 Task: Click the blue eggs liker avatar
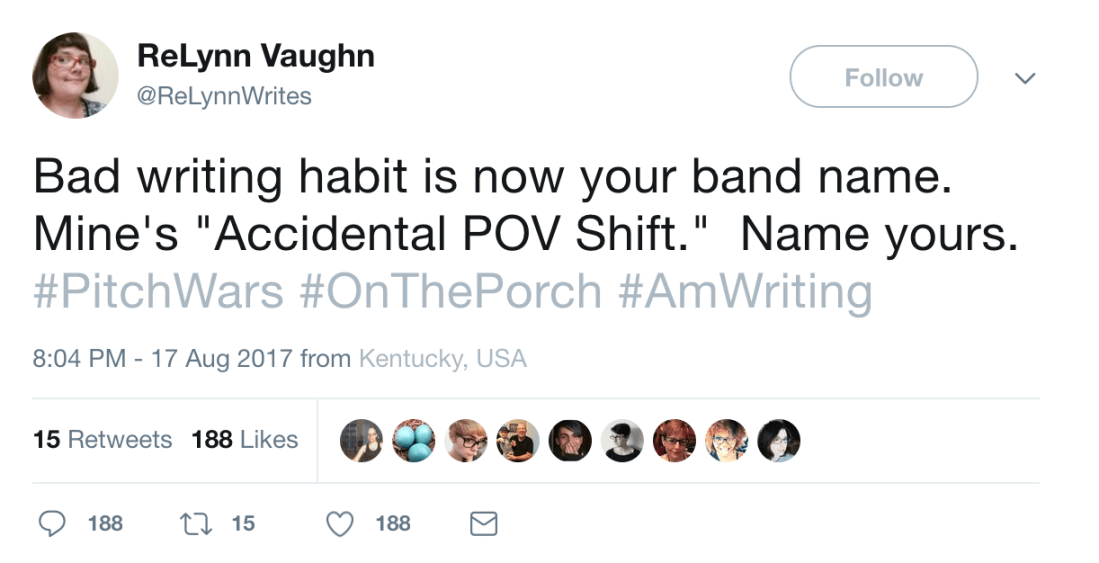click(x=413, y=440)
